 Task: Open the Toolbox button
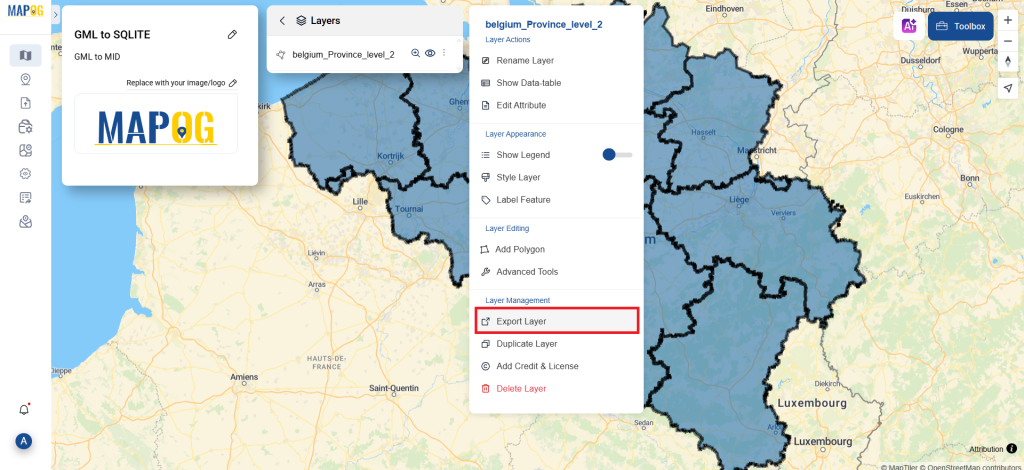(961, 26)
